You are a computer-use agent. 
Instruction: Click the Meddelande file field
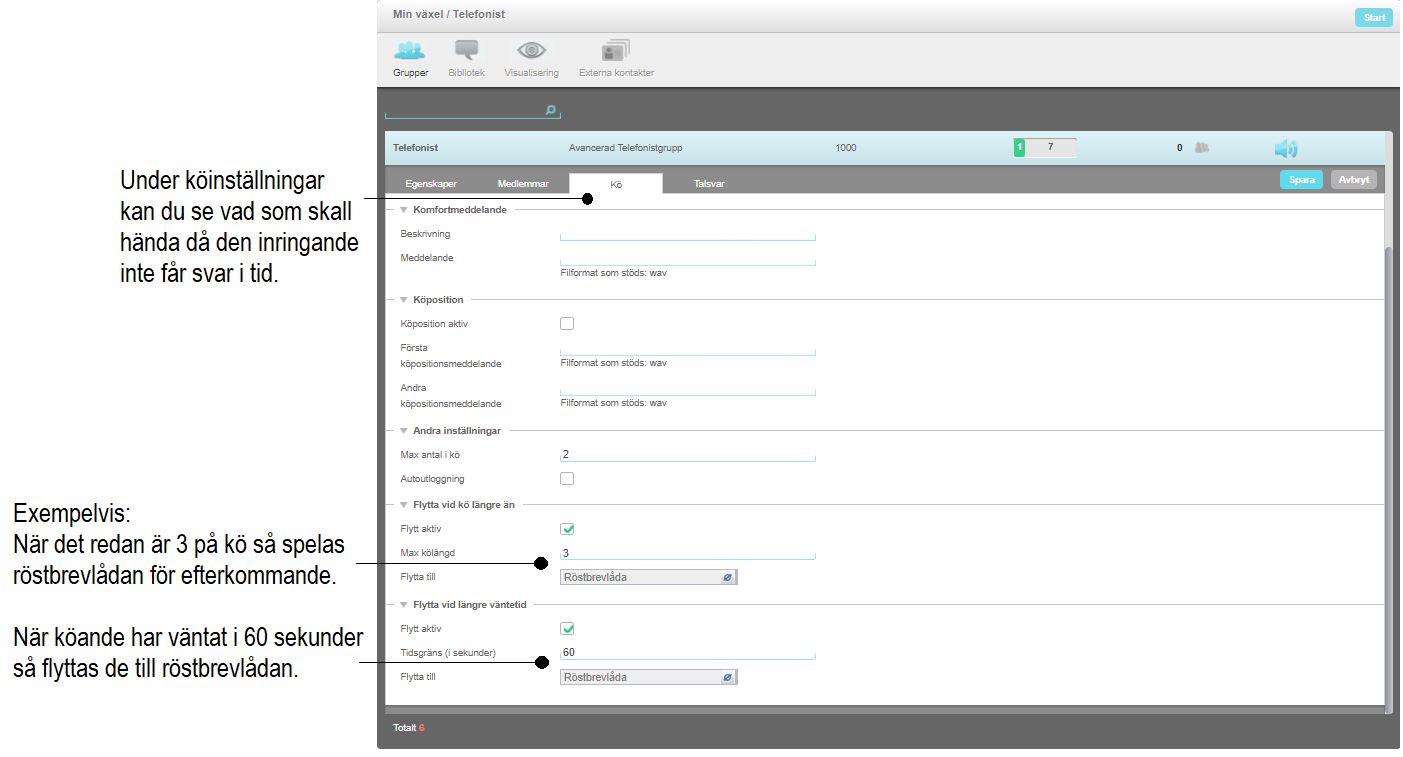click(688, 258)
